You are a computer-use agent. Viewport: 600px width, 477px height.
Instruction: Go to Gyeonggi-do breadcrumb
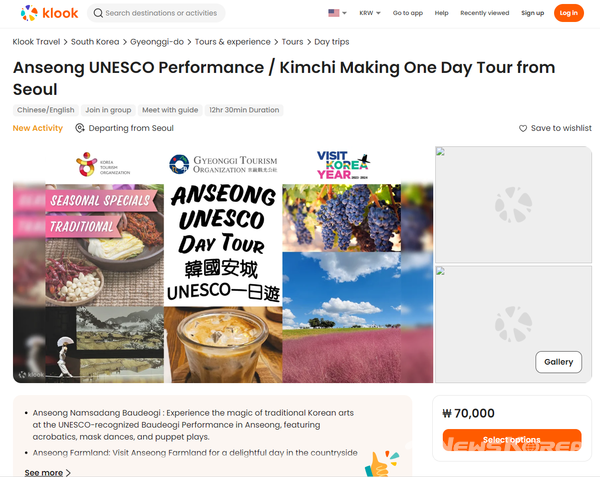tap(157, 42)
